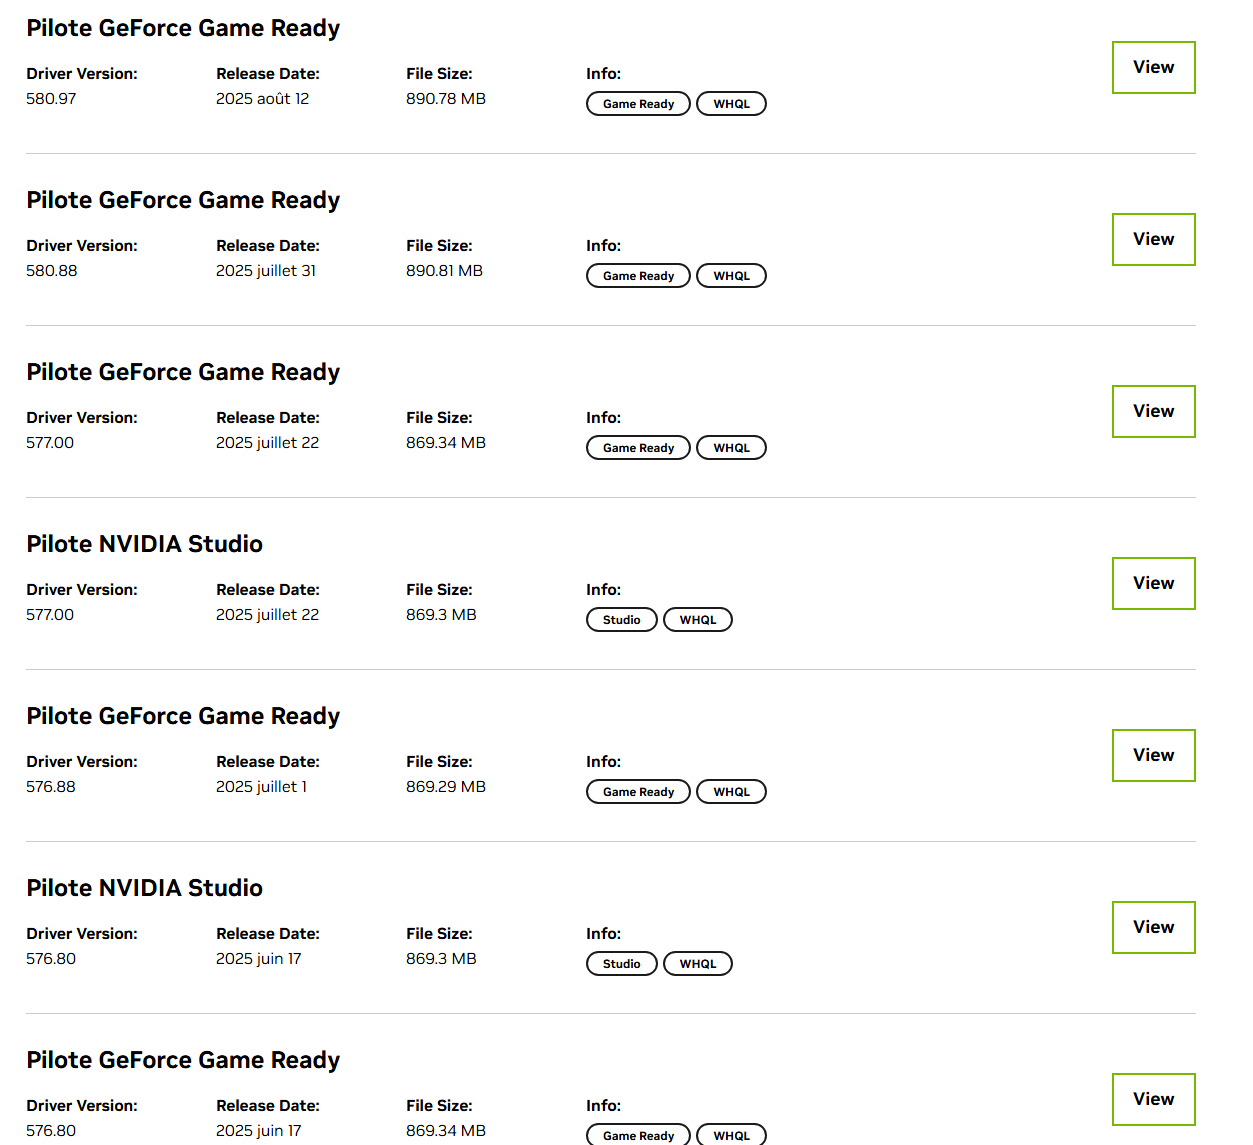This screenshot has width=1253, height=1145.
Task: Click Studio badge on driver 577.00
Action: tap(621, 620)
